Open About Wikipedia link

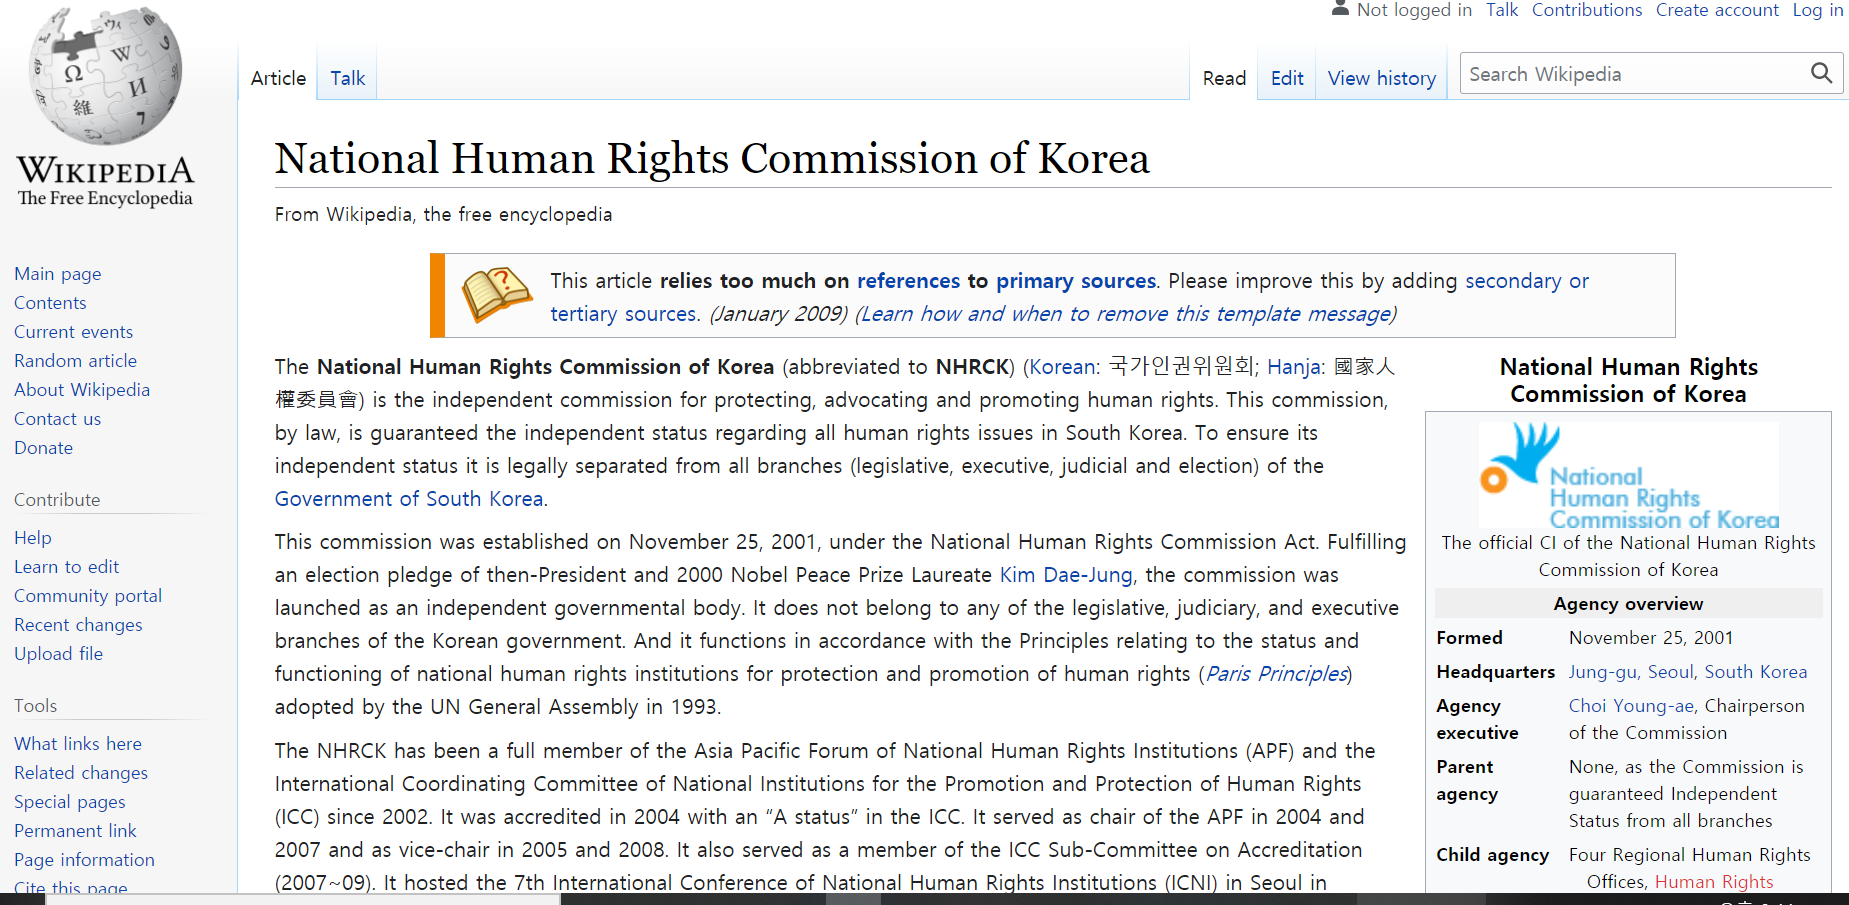click(x=82, y=390)
